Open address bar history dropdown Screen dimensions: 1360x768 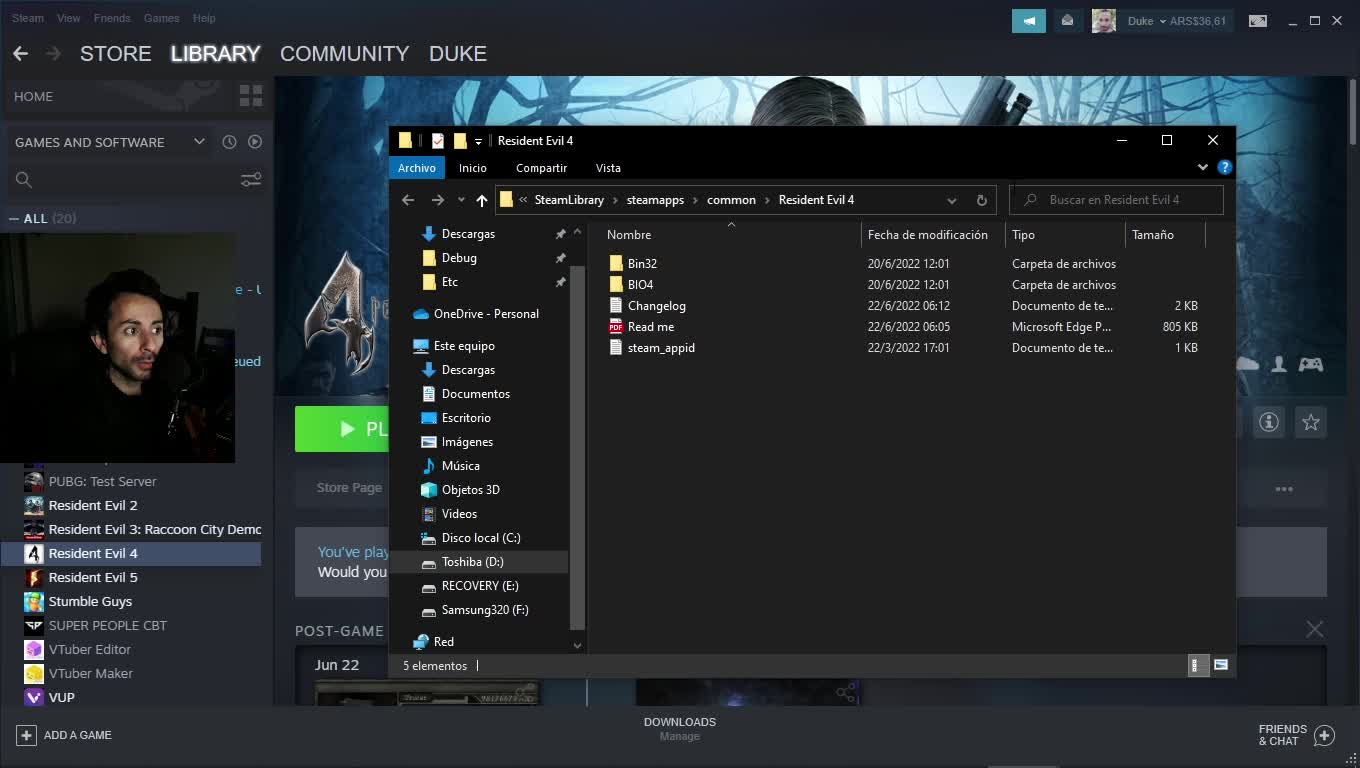pyautogui.click(x=952, y=200)
